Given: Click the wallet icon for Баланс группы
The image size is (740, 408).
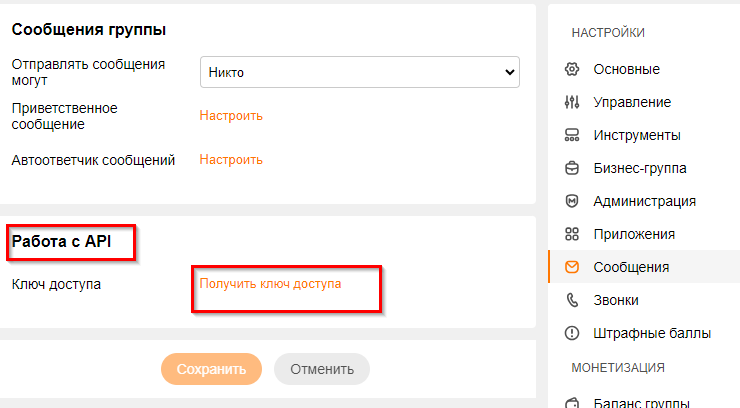Looking at the screenshot, I should [x=572, y=403].
